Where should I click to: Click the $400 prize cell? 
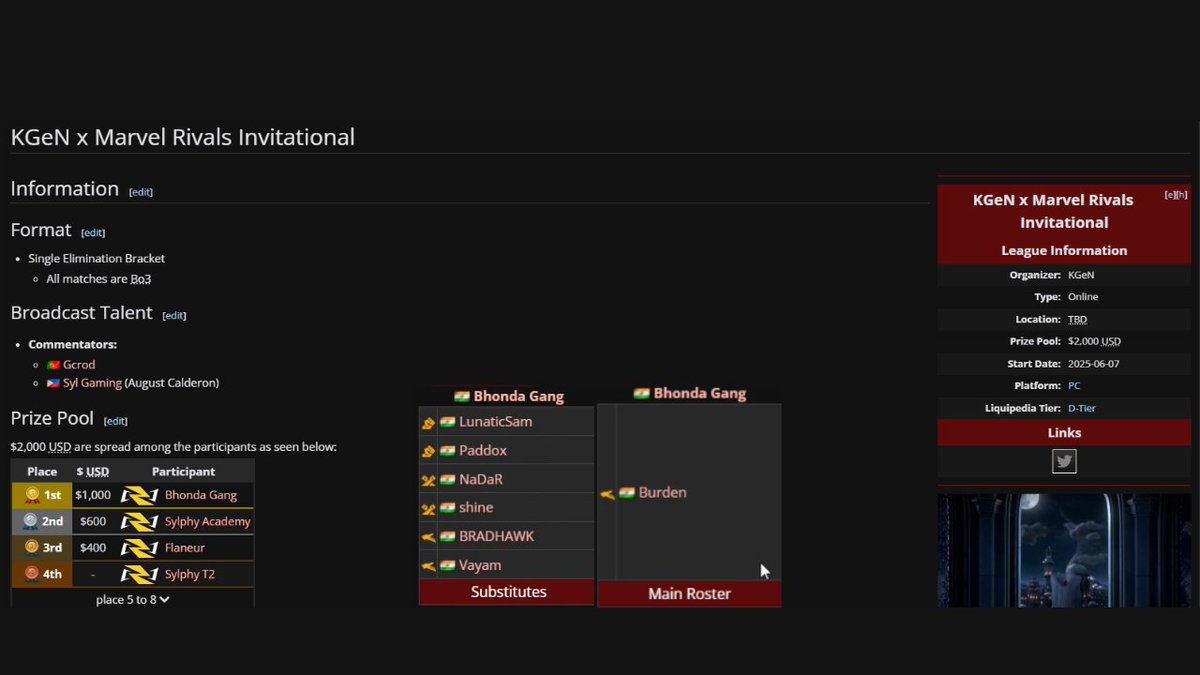pos(93,547)
